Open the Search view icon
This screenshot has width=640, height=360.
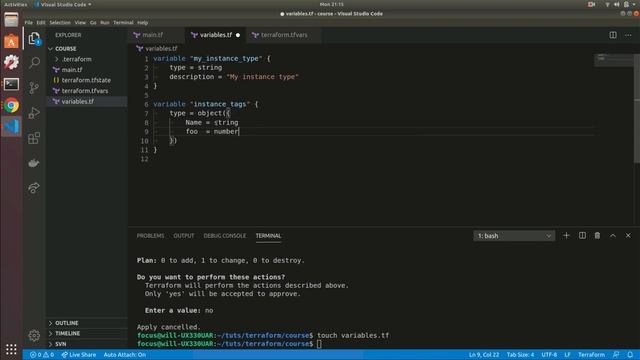click(34, 62)
